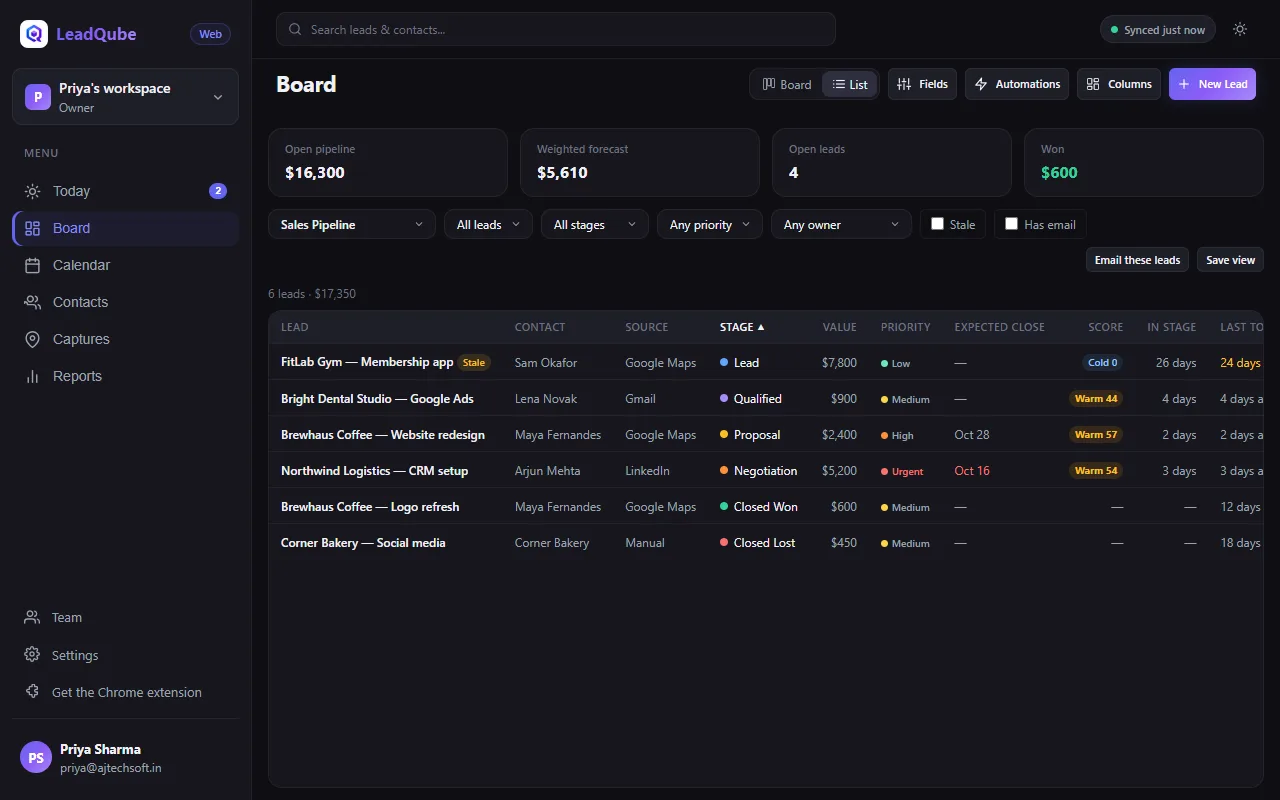Open Calendar in the sidebar
This screenshot has height=800, width=1280.
click(x=125, y=265)
